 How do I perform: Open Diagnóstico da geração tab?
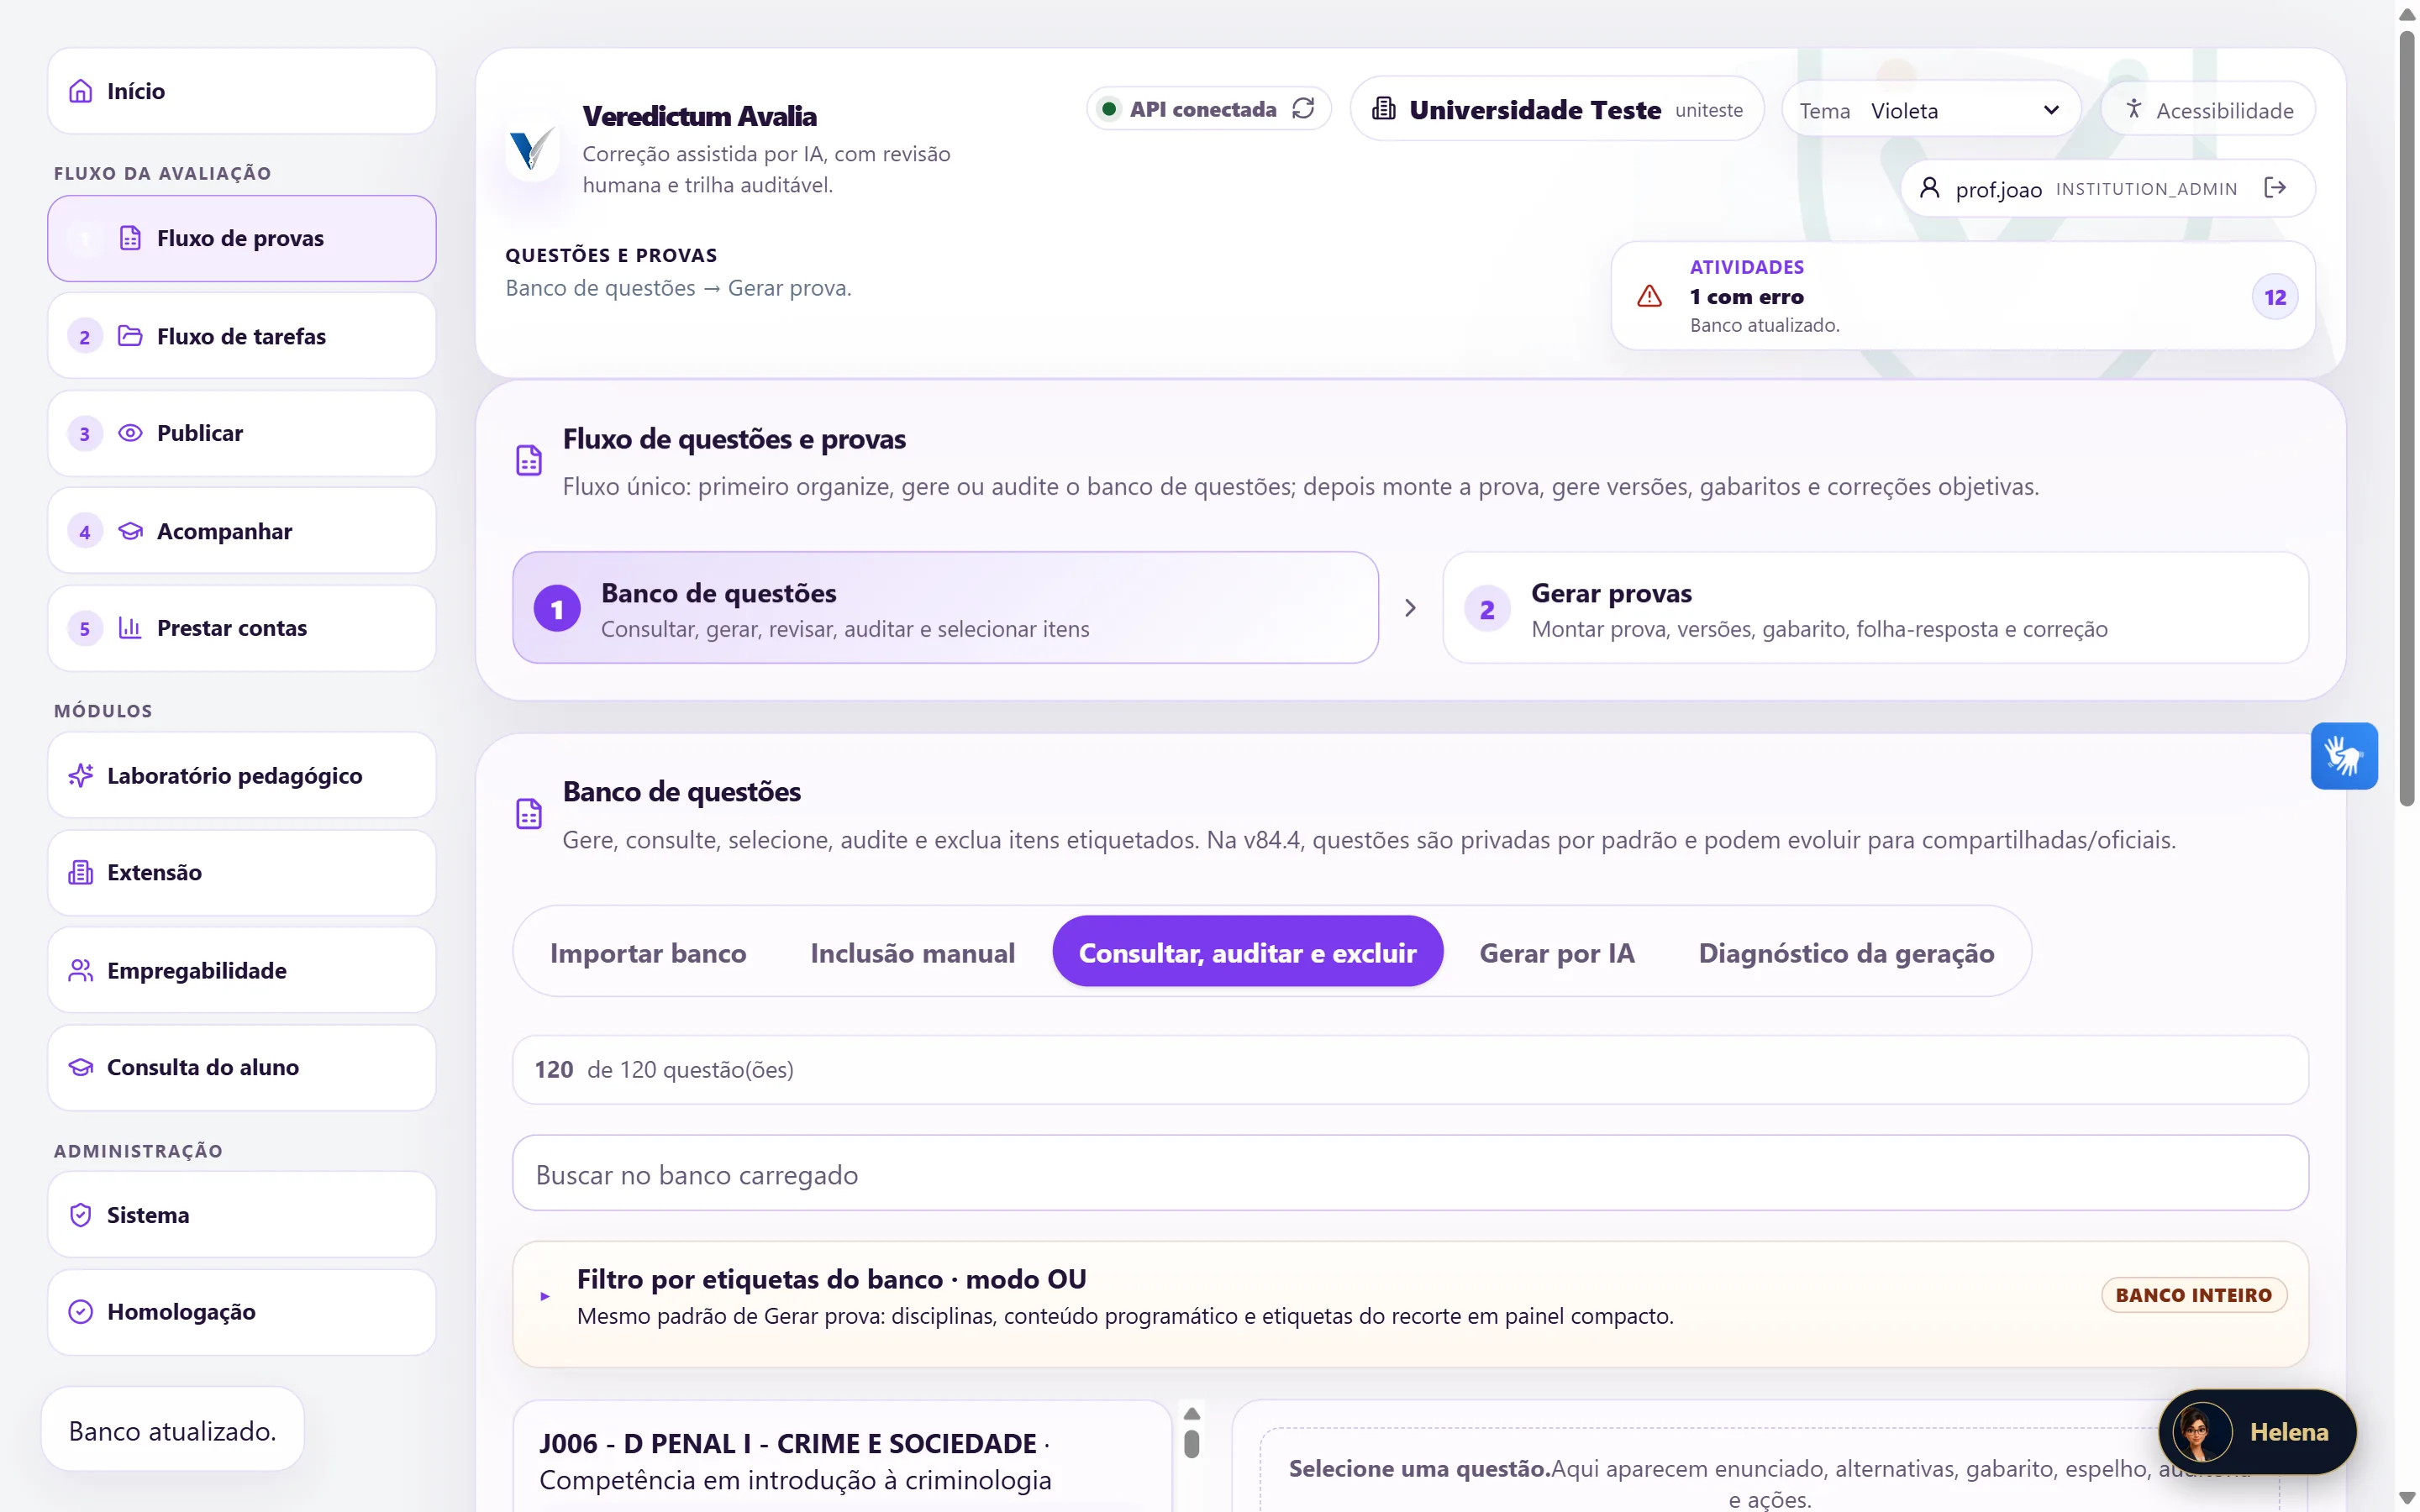(x=1846, y=952)
